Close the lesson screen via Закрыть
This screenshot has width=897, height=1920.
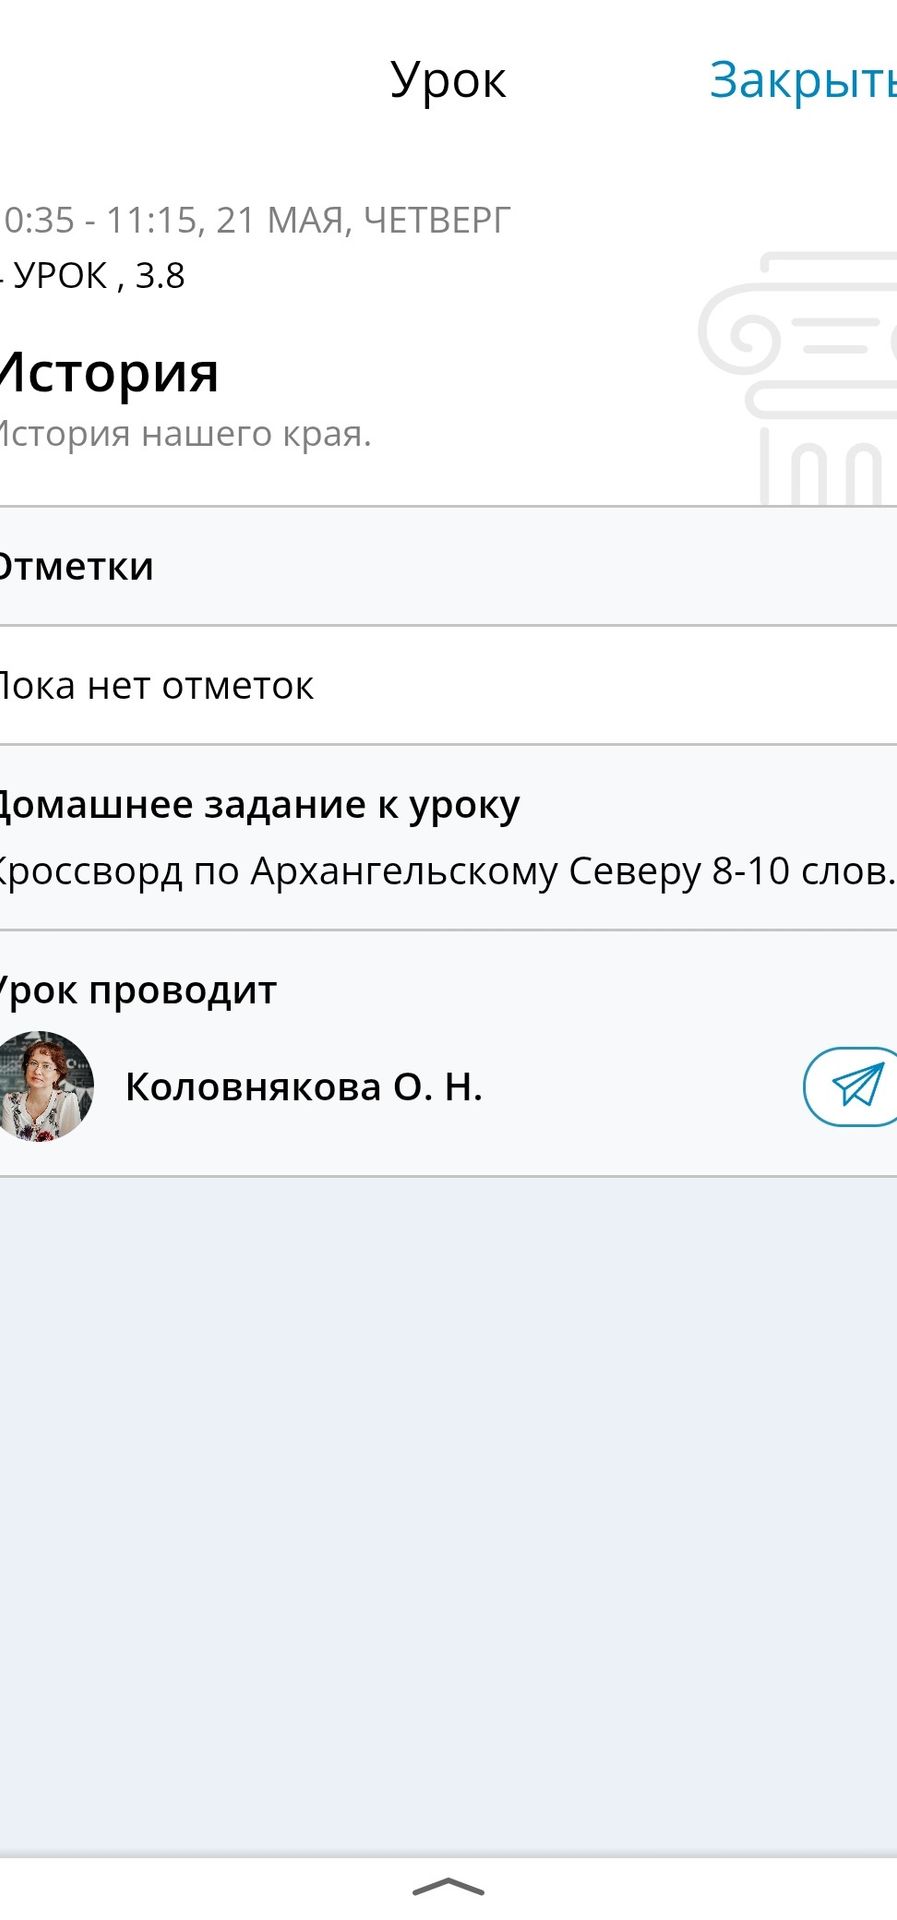[x=803, y=80]
